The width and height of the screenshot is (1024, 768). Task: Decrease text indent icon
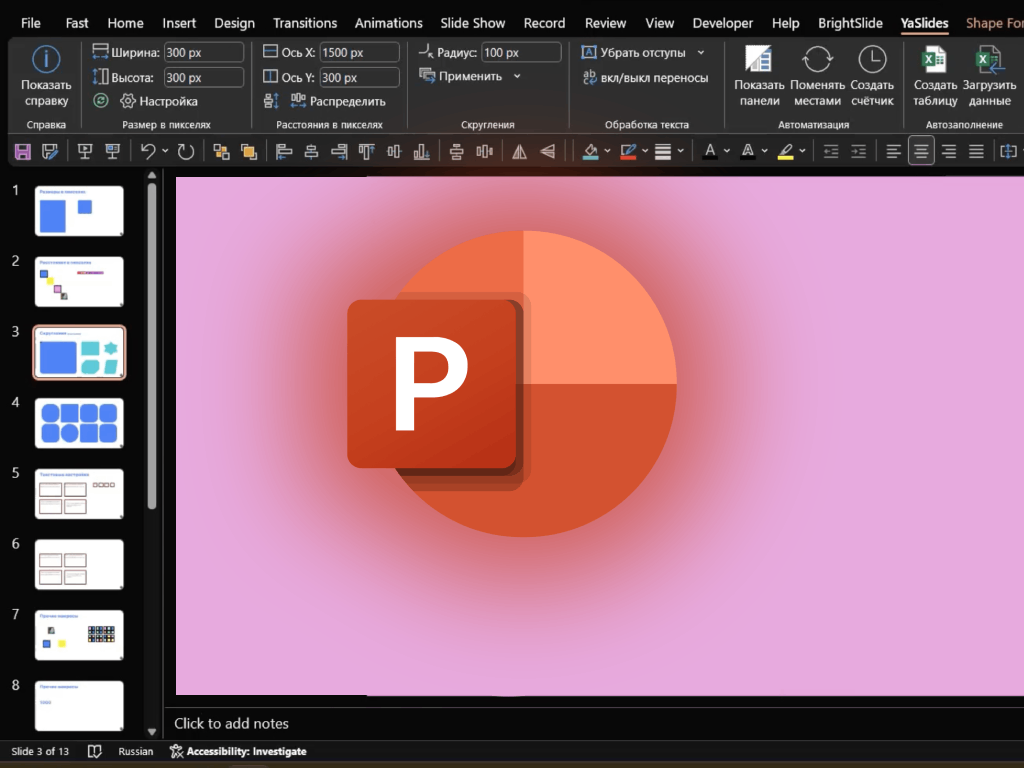coord(831,152)
